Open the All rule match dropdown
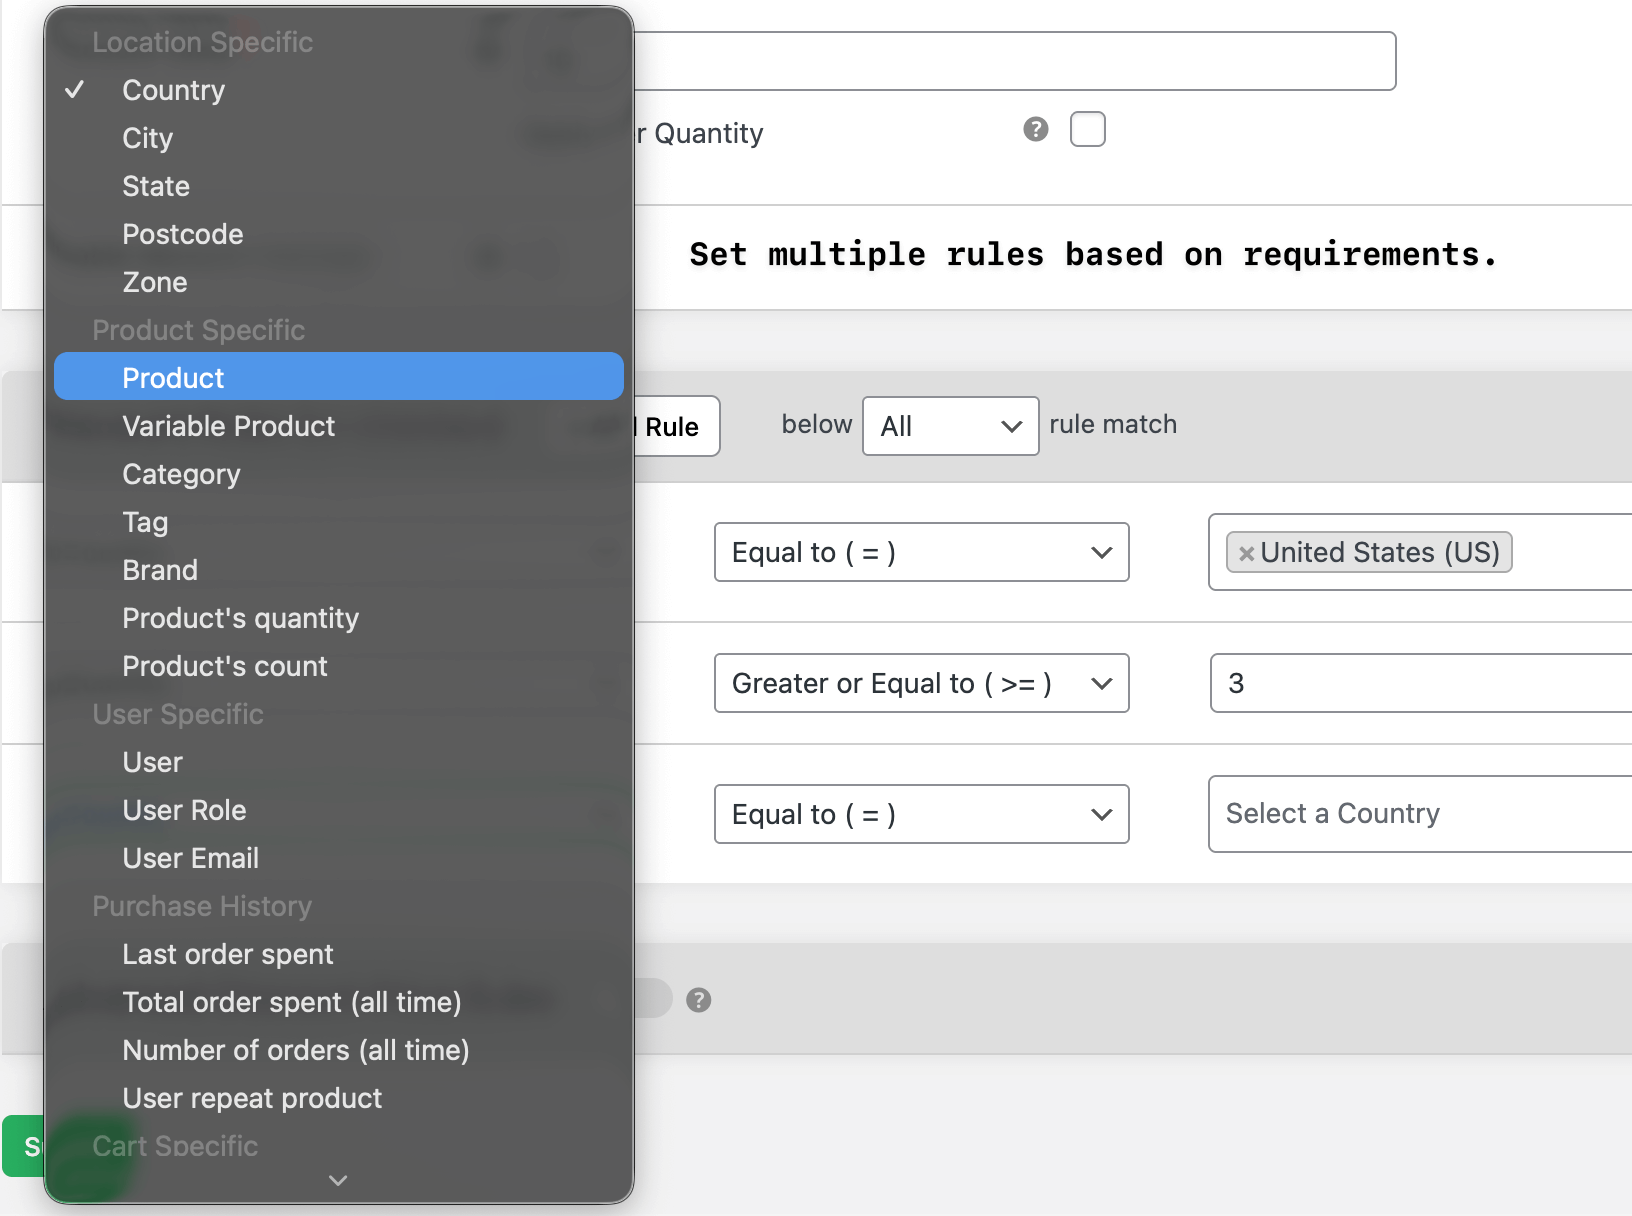The image size is (1632, 1216). click(949, 426)
